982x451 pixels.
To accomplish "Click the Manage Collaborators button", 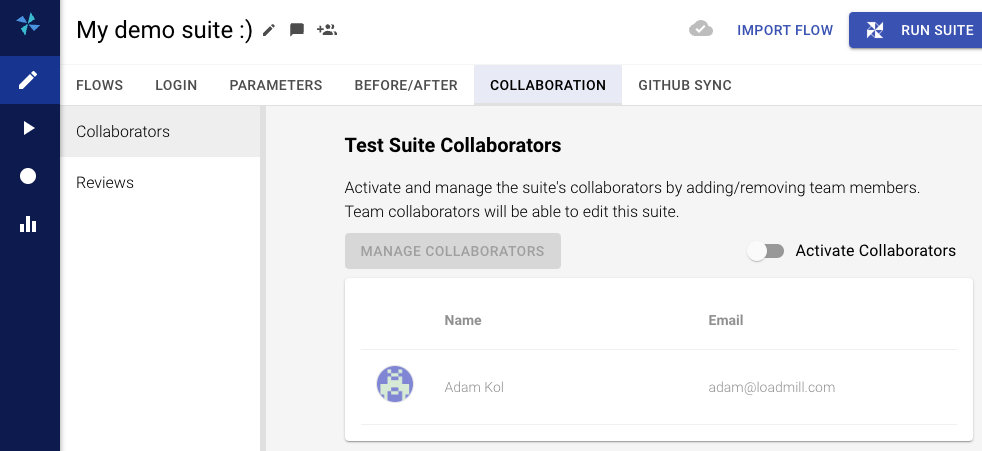I will pos(452,251).
